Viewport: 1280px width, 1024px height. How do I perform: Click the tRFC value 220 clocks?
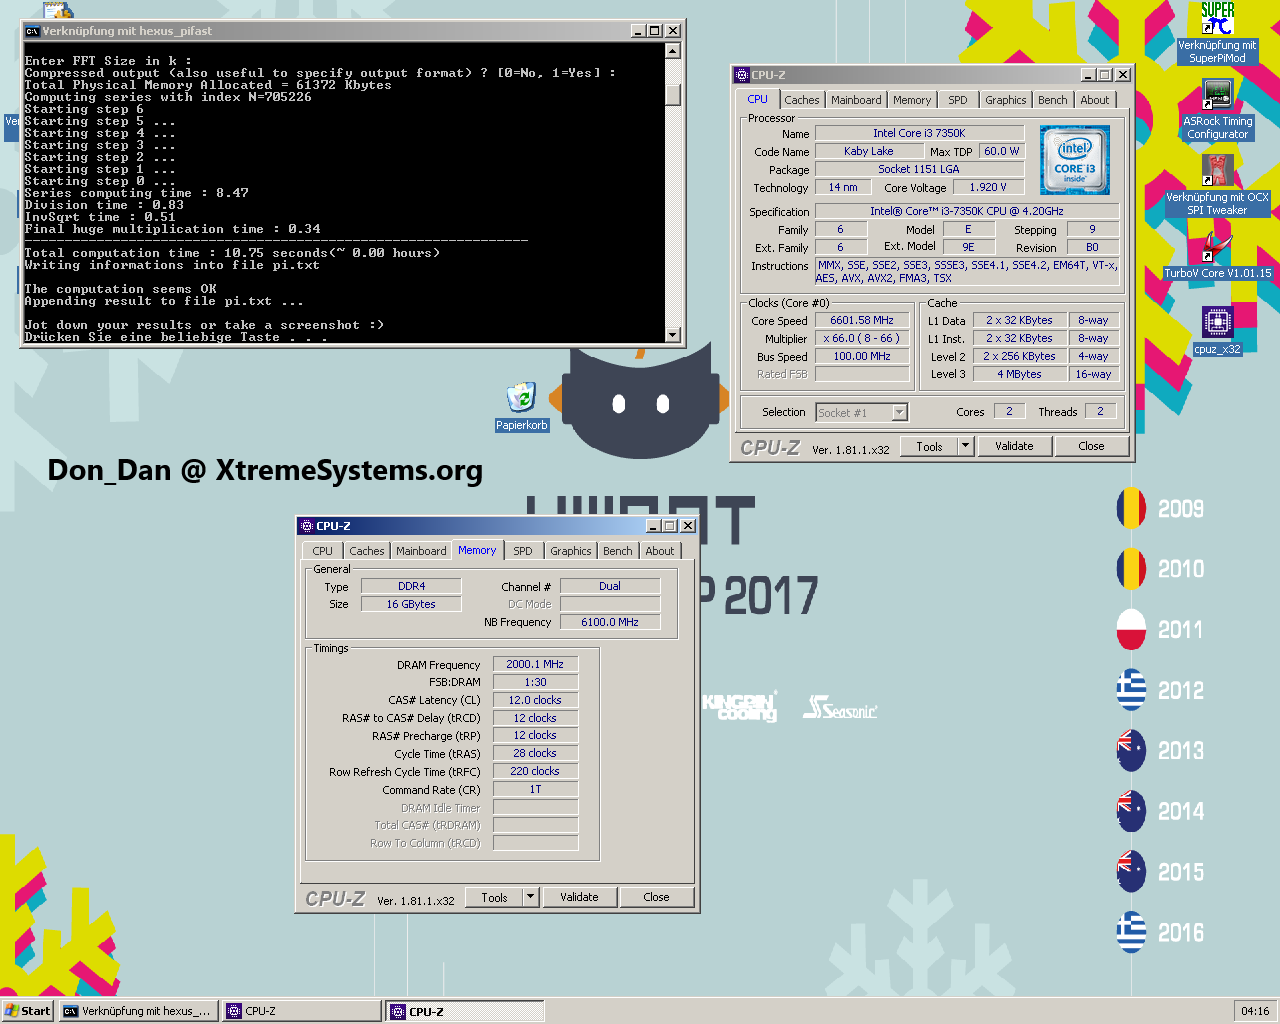(535, 771)
